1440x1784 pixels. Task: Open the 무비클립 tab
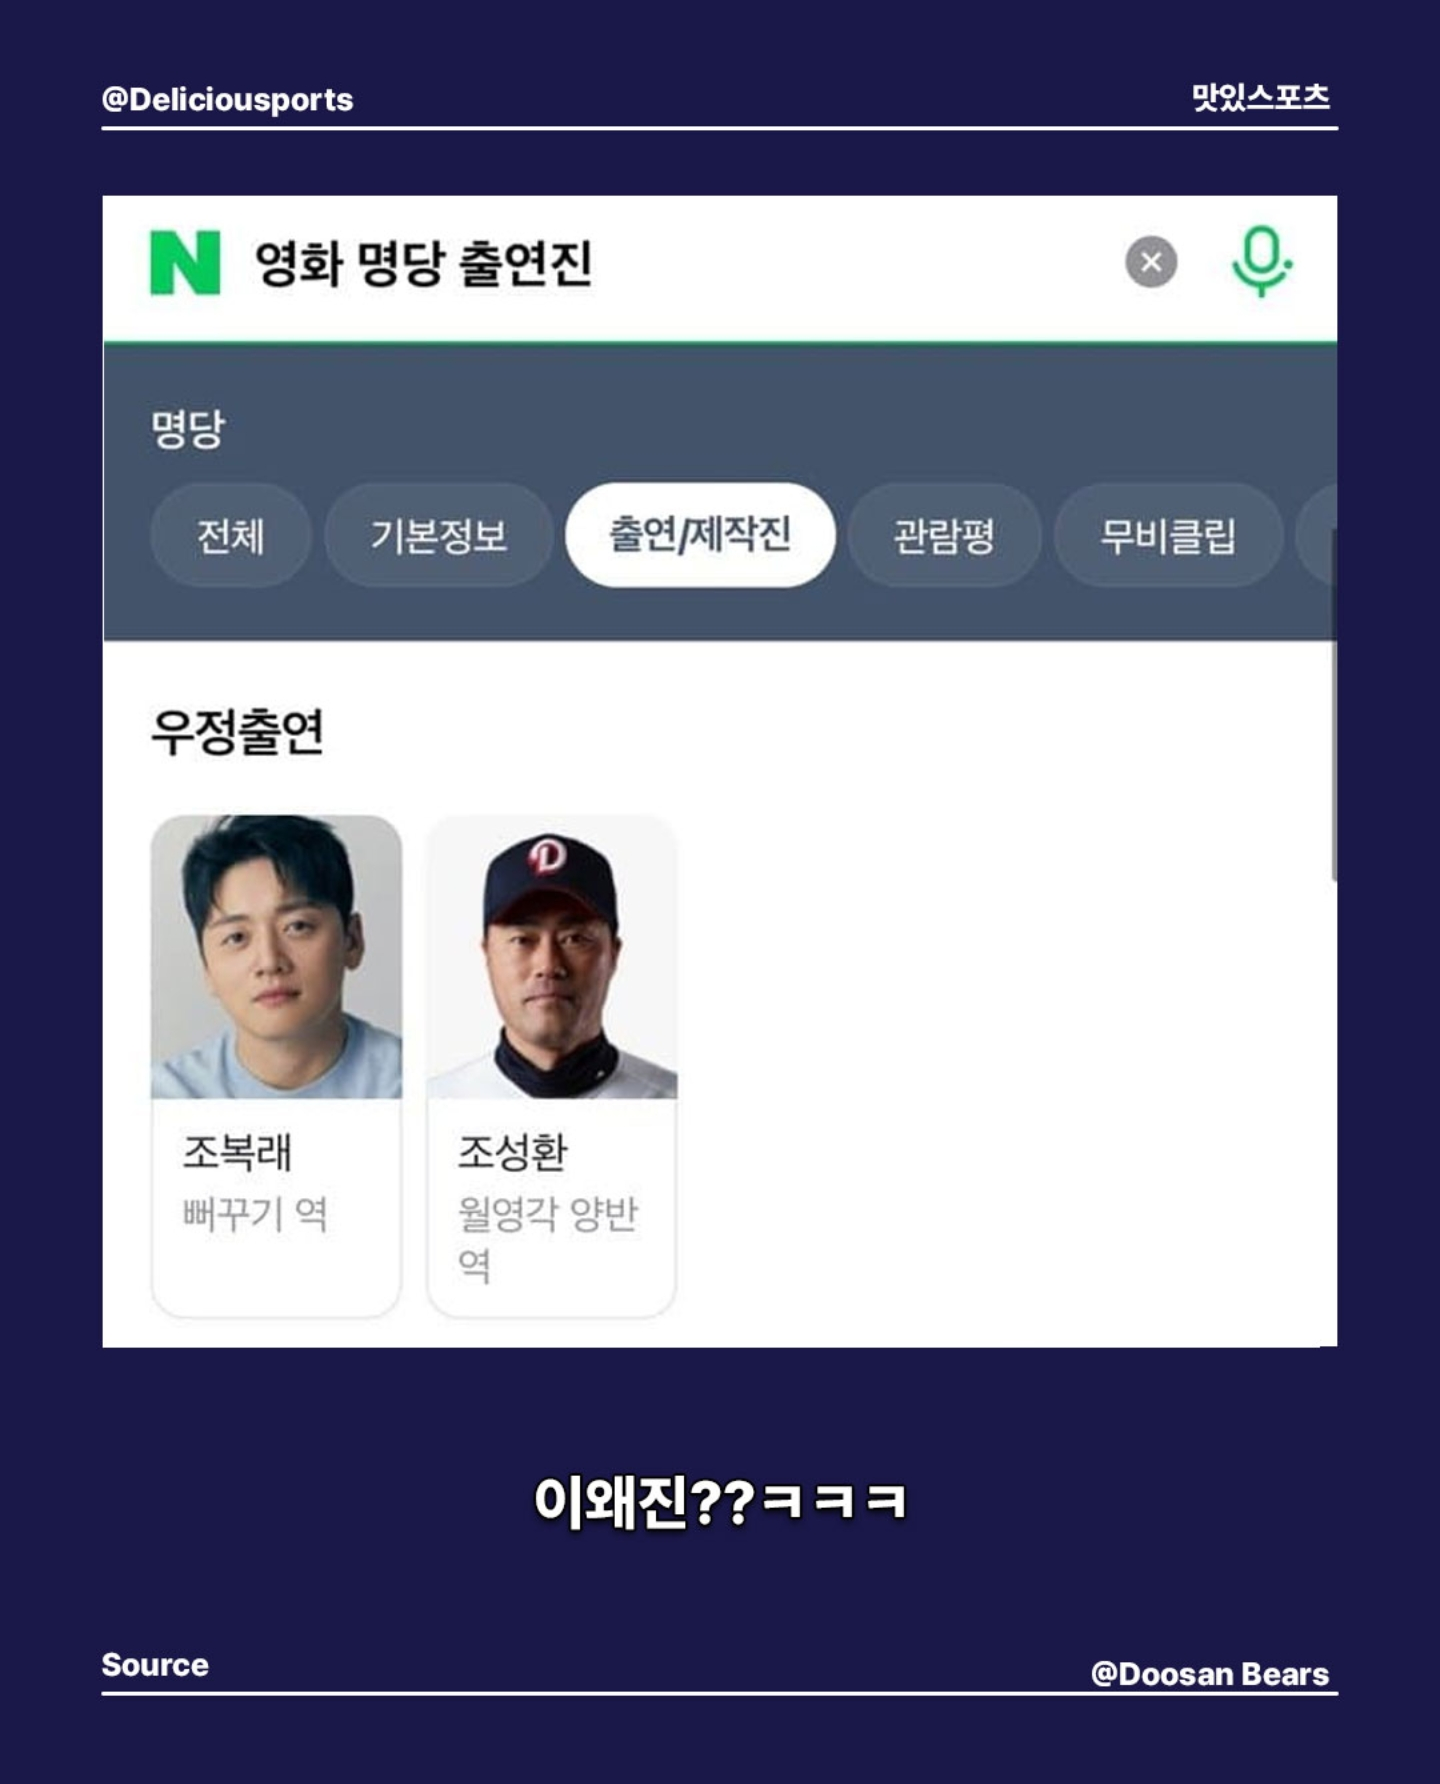tap(1168, 535)
